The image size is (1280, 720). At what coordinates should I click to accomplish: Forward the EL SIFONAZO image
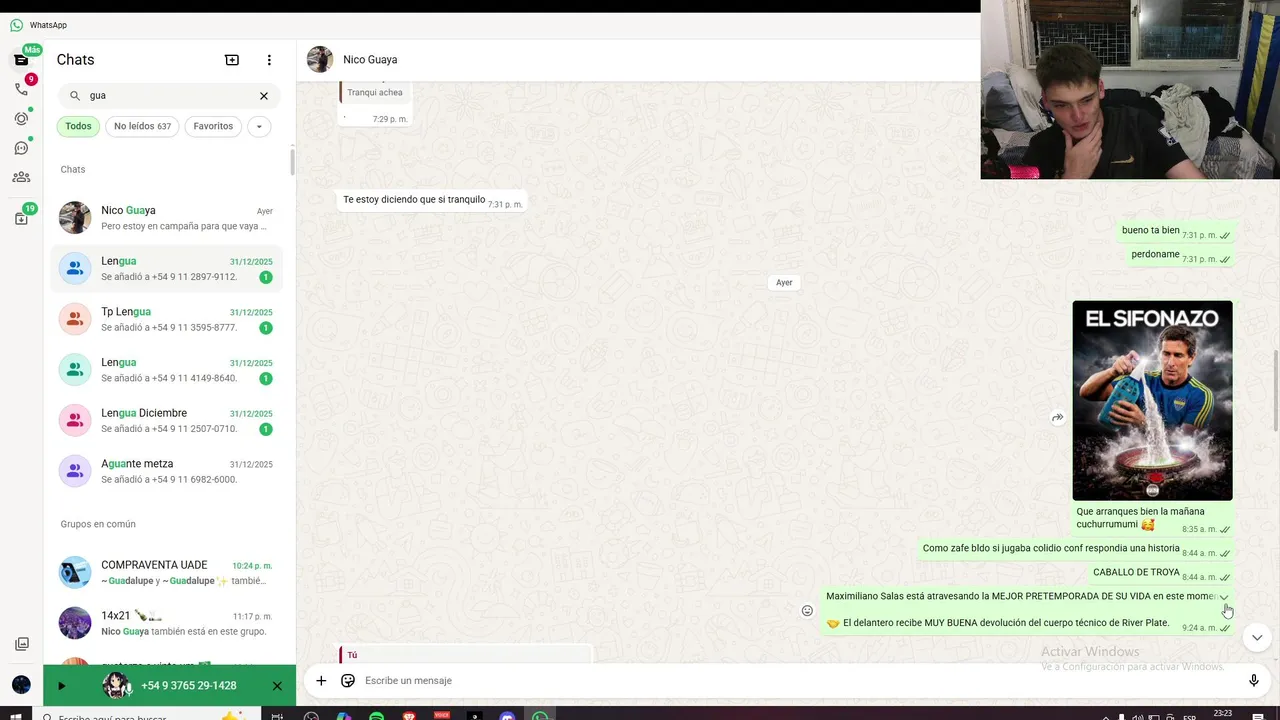[1057, 418]
